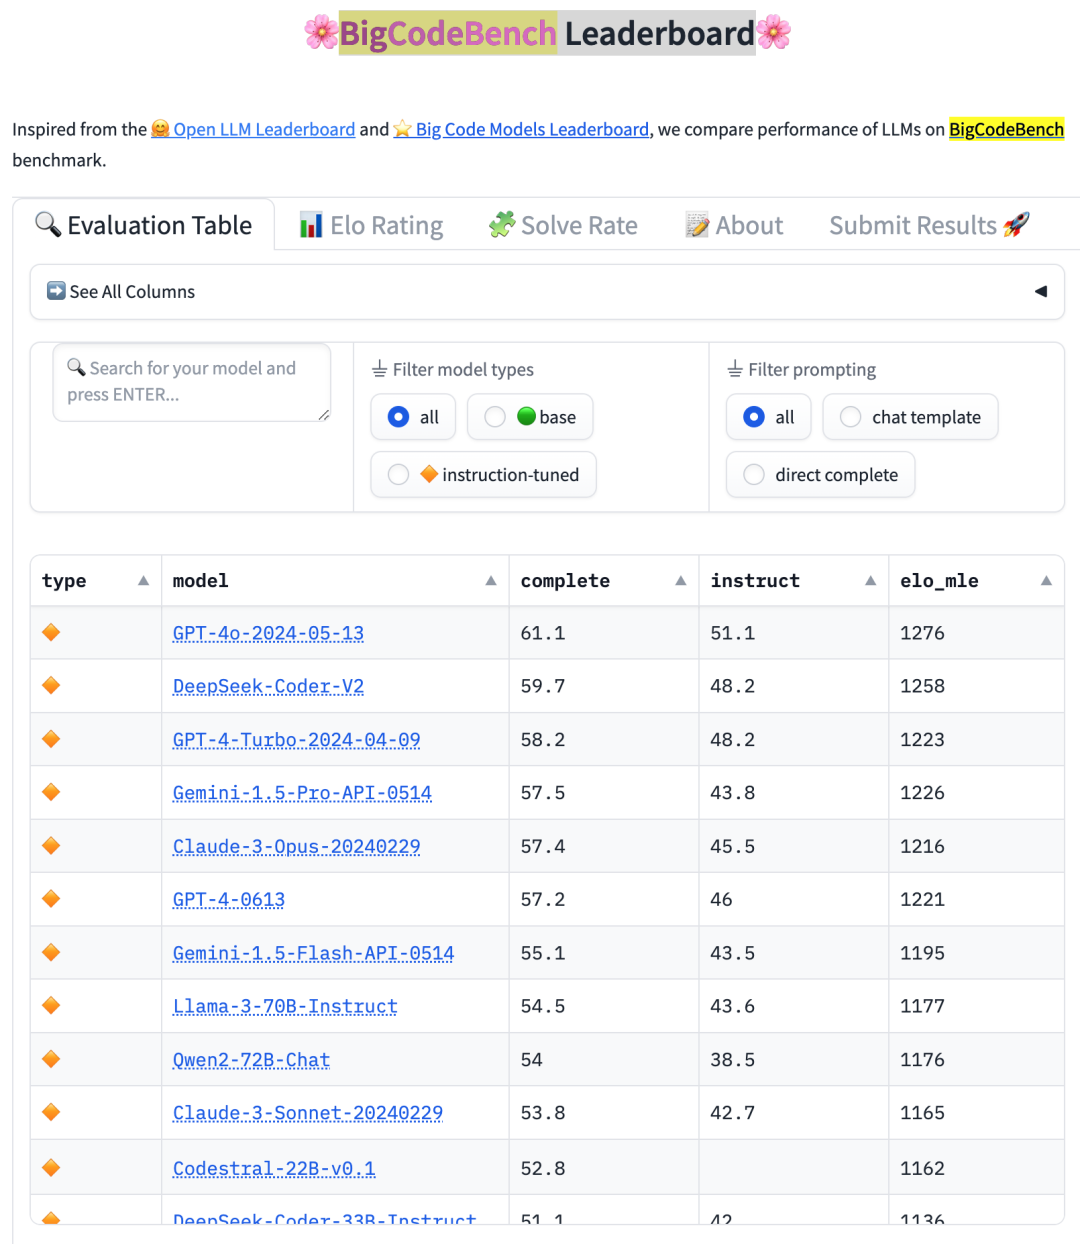1080x1244 pixels.
Task: Open the DeepSeek-Coder-V2 model link
Action: pyautogui.click(x=267, y=686)
